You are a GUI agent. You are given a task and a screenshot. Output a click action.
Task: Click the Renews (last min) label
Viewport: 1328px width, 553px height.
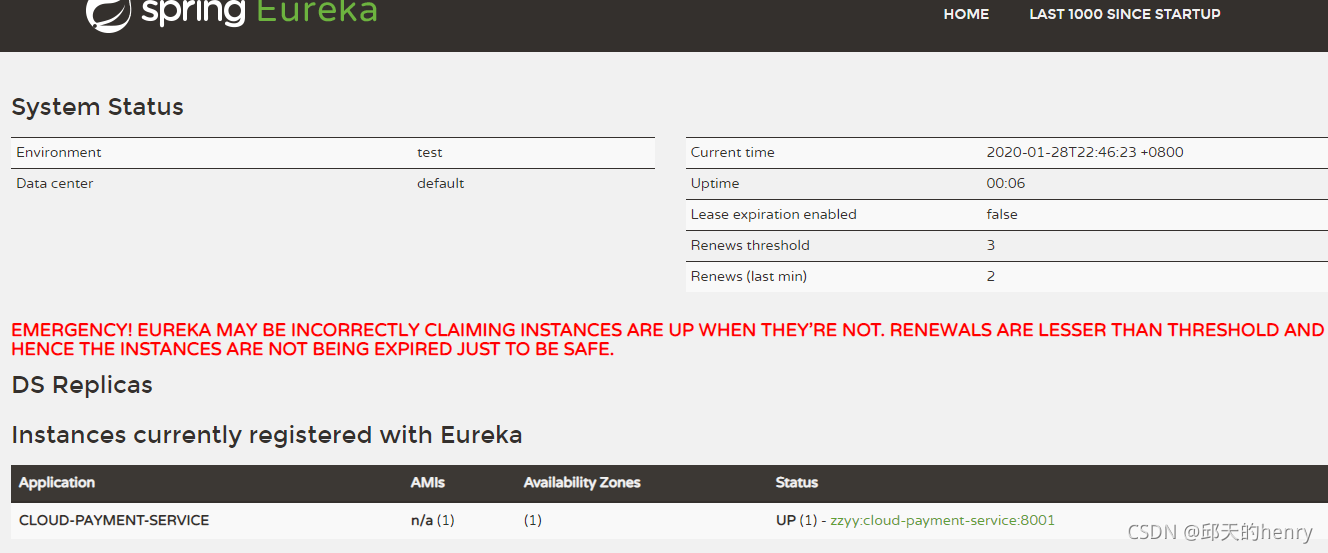point(749,276)
